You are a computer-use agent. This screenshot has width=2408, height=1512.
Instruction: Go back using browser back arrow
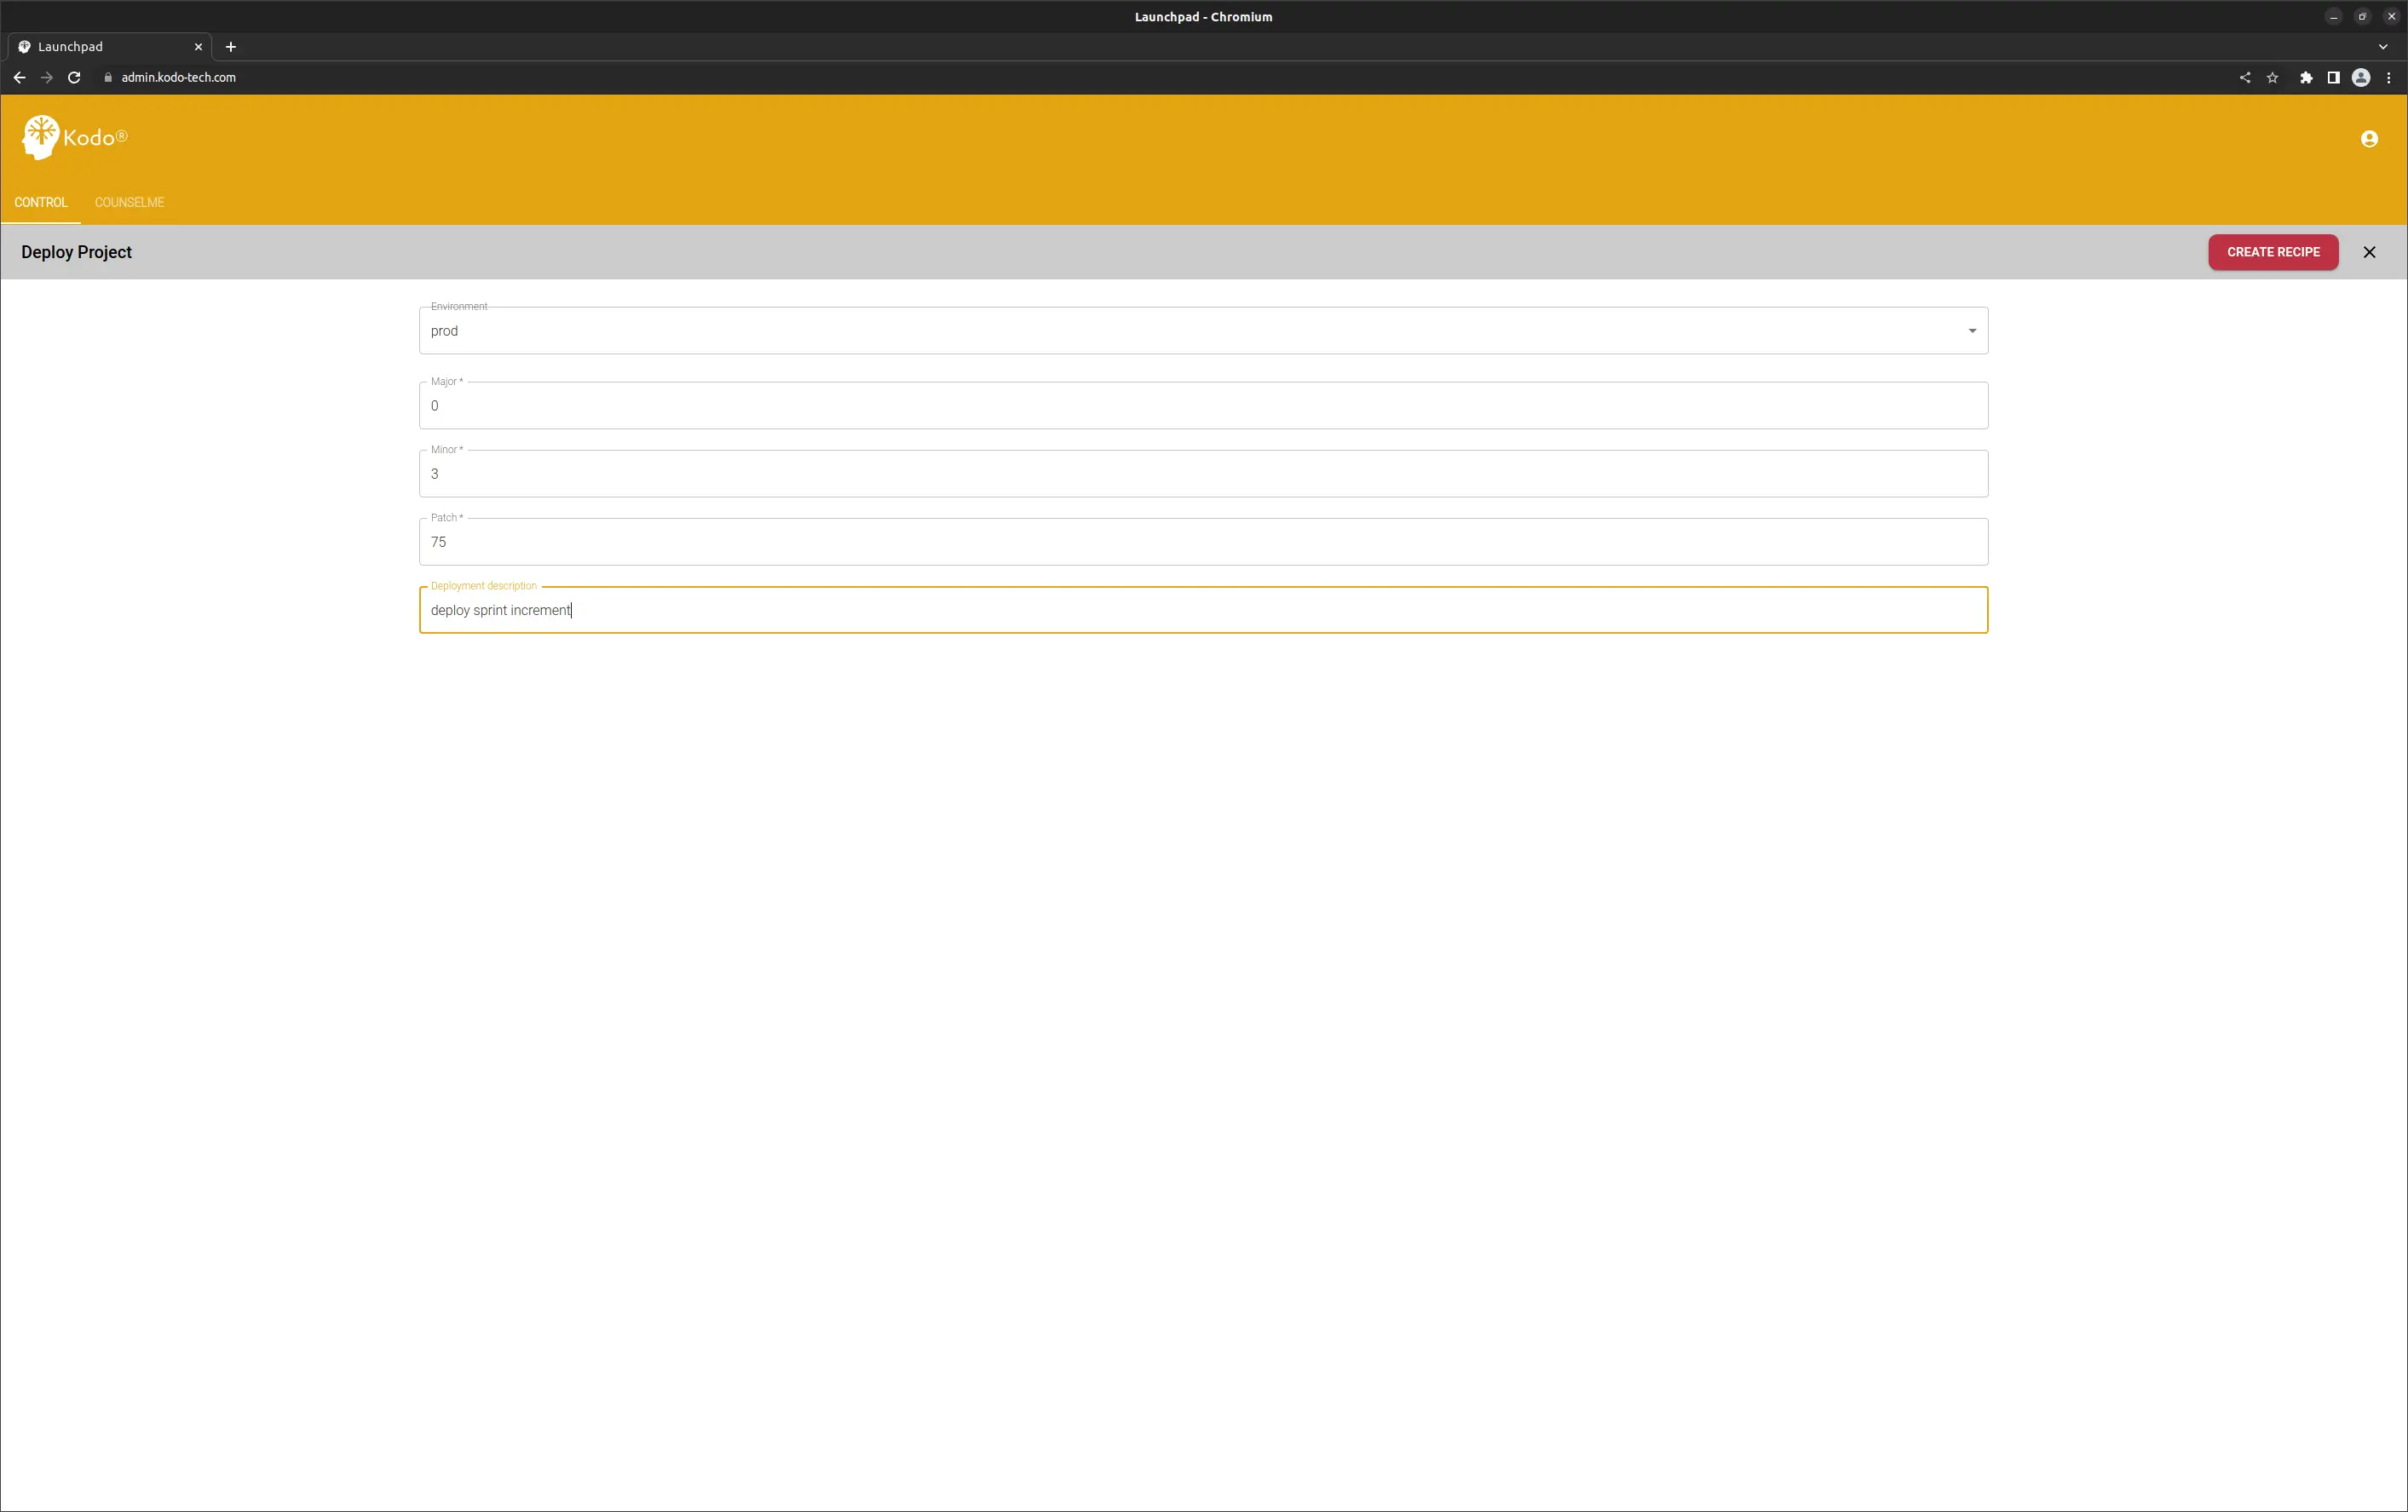[x=19, y=77]
